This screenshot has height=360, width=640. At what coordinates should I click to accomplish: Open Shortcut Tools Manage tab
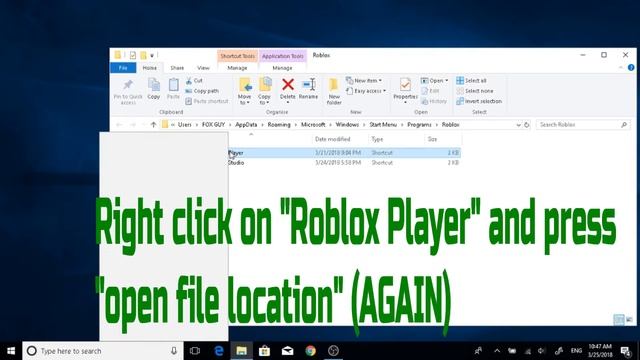[x=237, y=68]
